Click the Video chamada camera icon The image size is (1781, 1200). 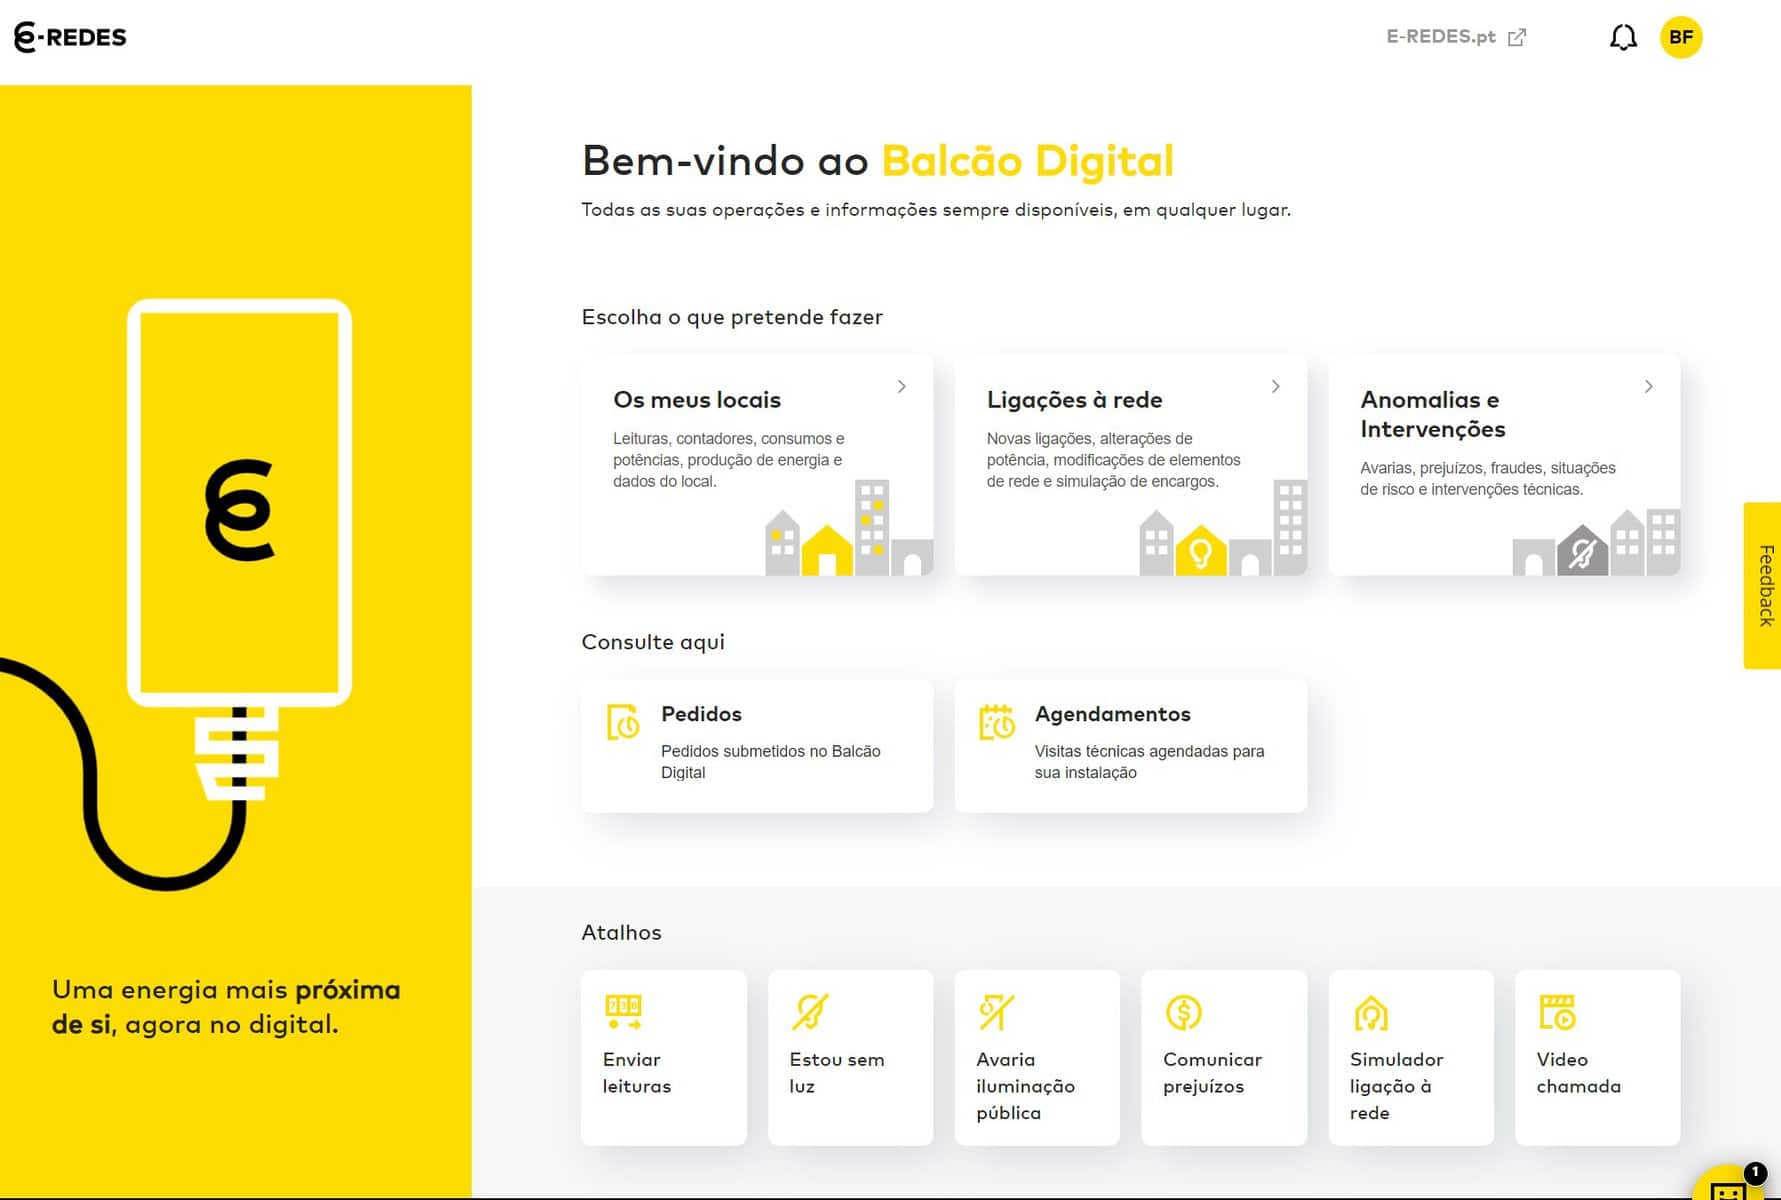pos(1557,1012)
